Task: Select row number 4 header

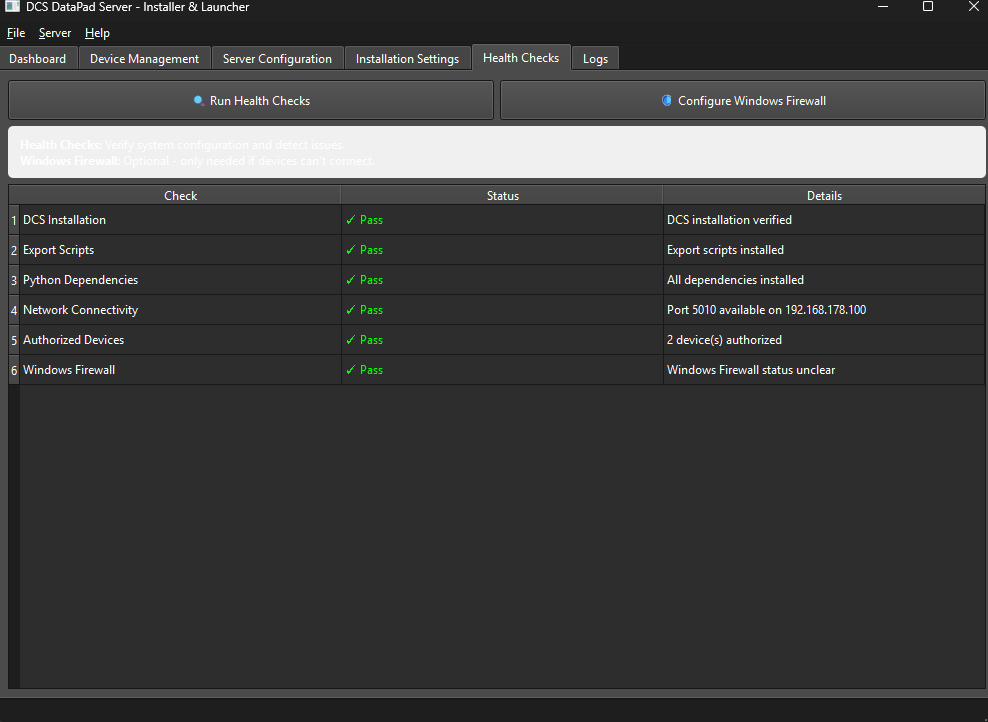Action: [14, 310]
